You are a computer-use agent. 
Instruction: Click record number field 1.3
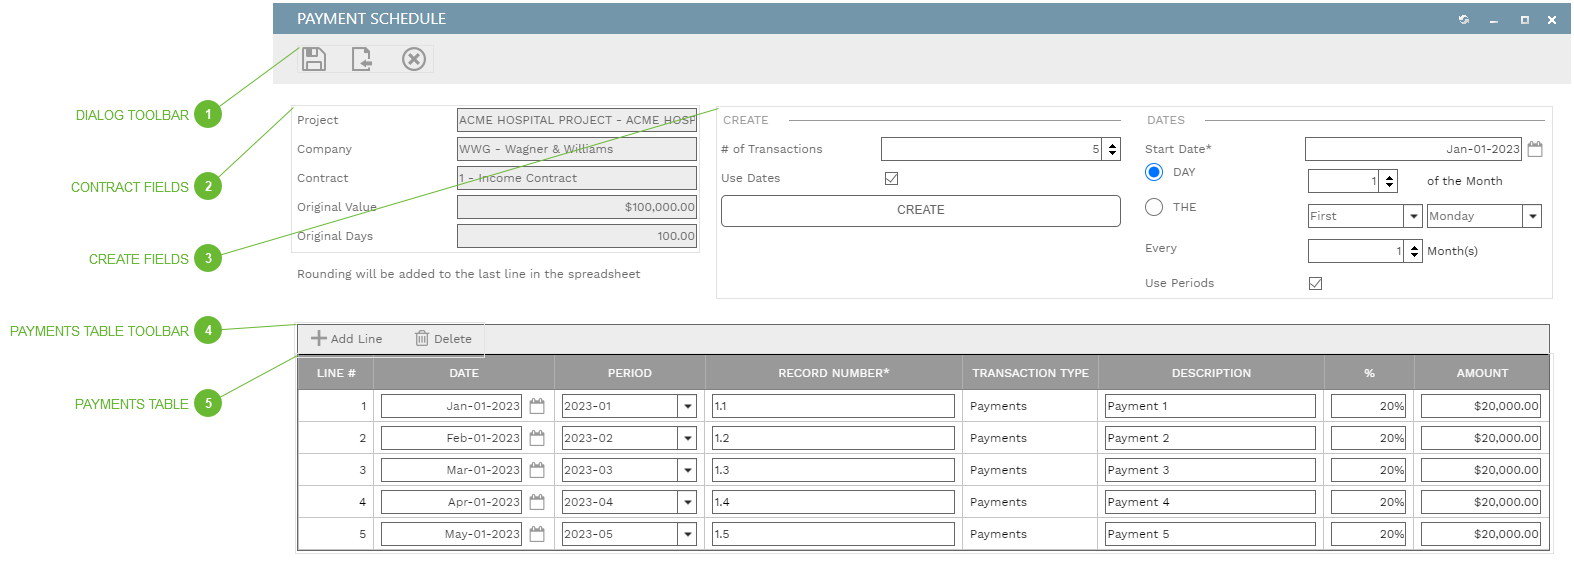pos(833,470)
